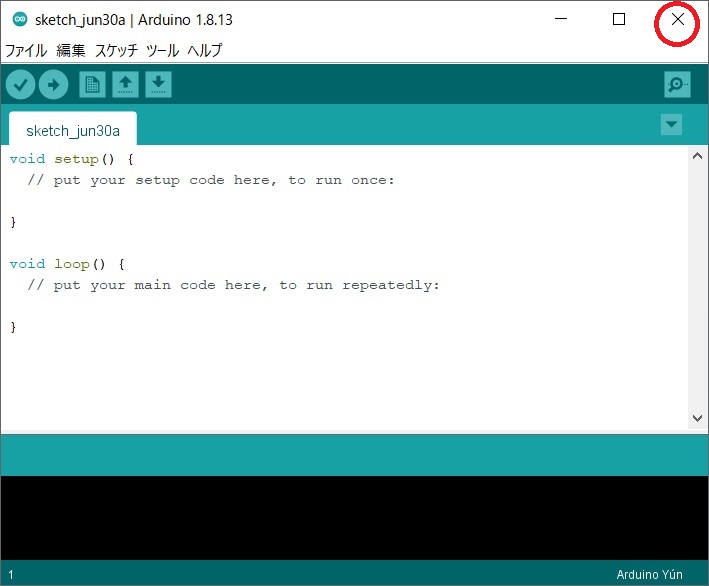Viewport: 709px width, 586px height.
Task: Save the sketch using the down-arrow icon
Action: tap(158, 85)
